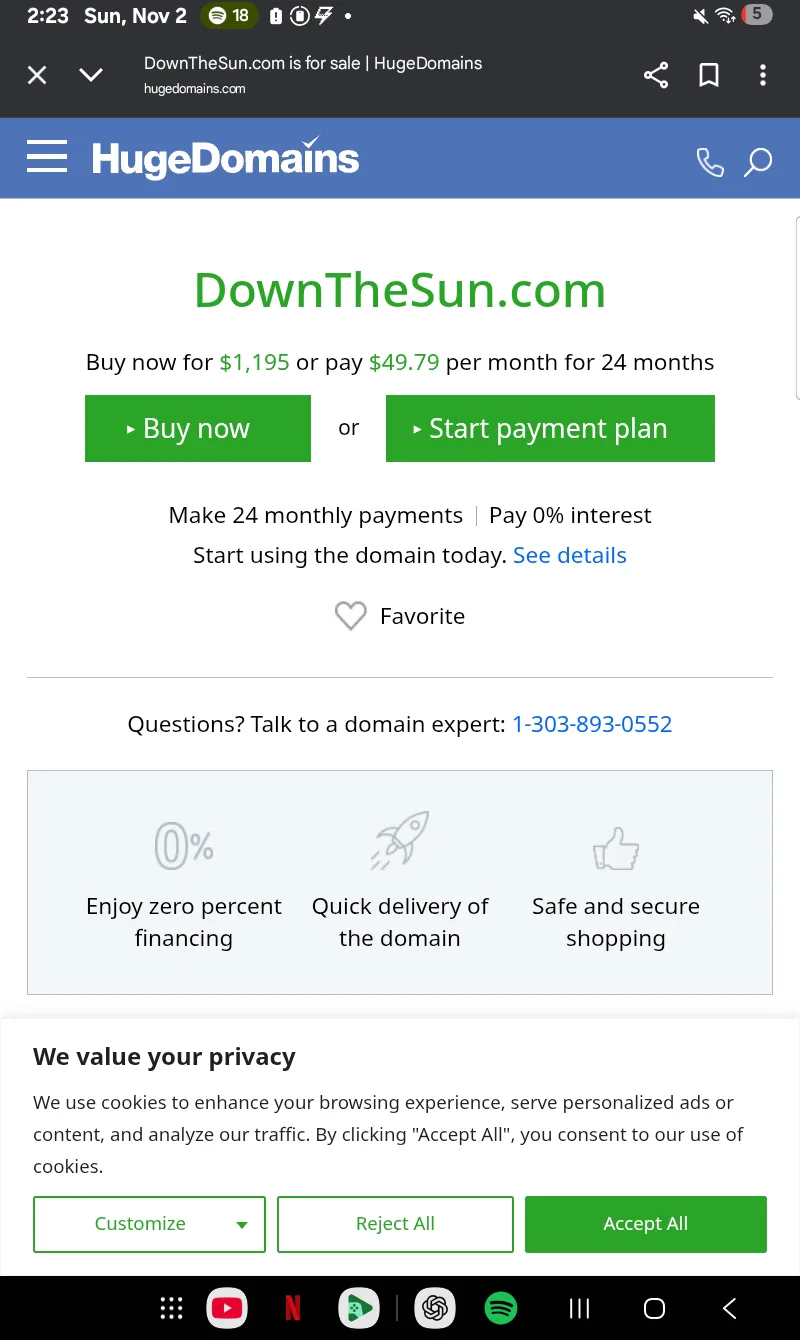The height and width of the screenshot is (1340, 800).
Task: Open the See details link
Action: (x=569, y=556)
